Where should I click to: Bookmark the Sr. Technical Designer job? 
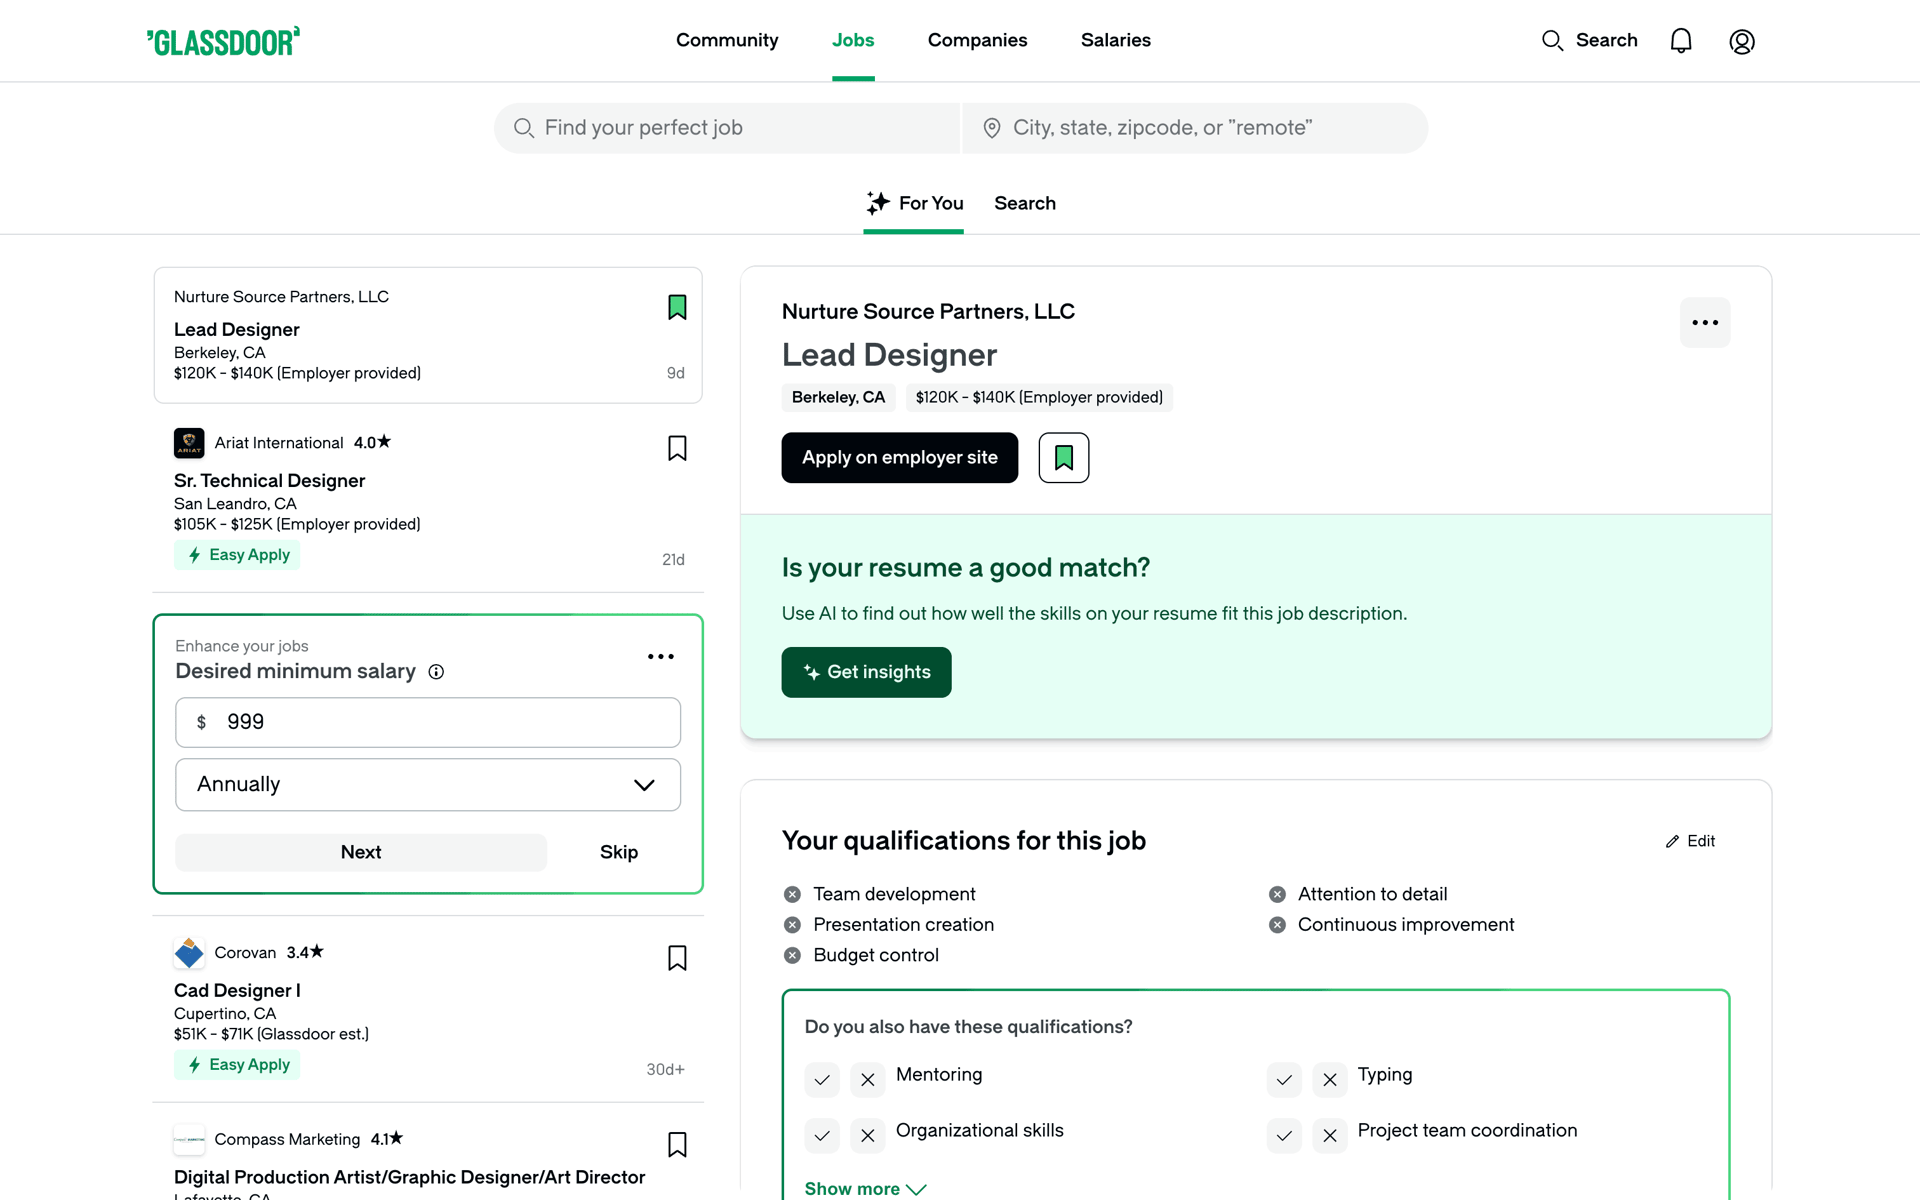[677, 448]
